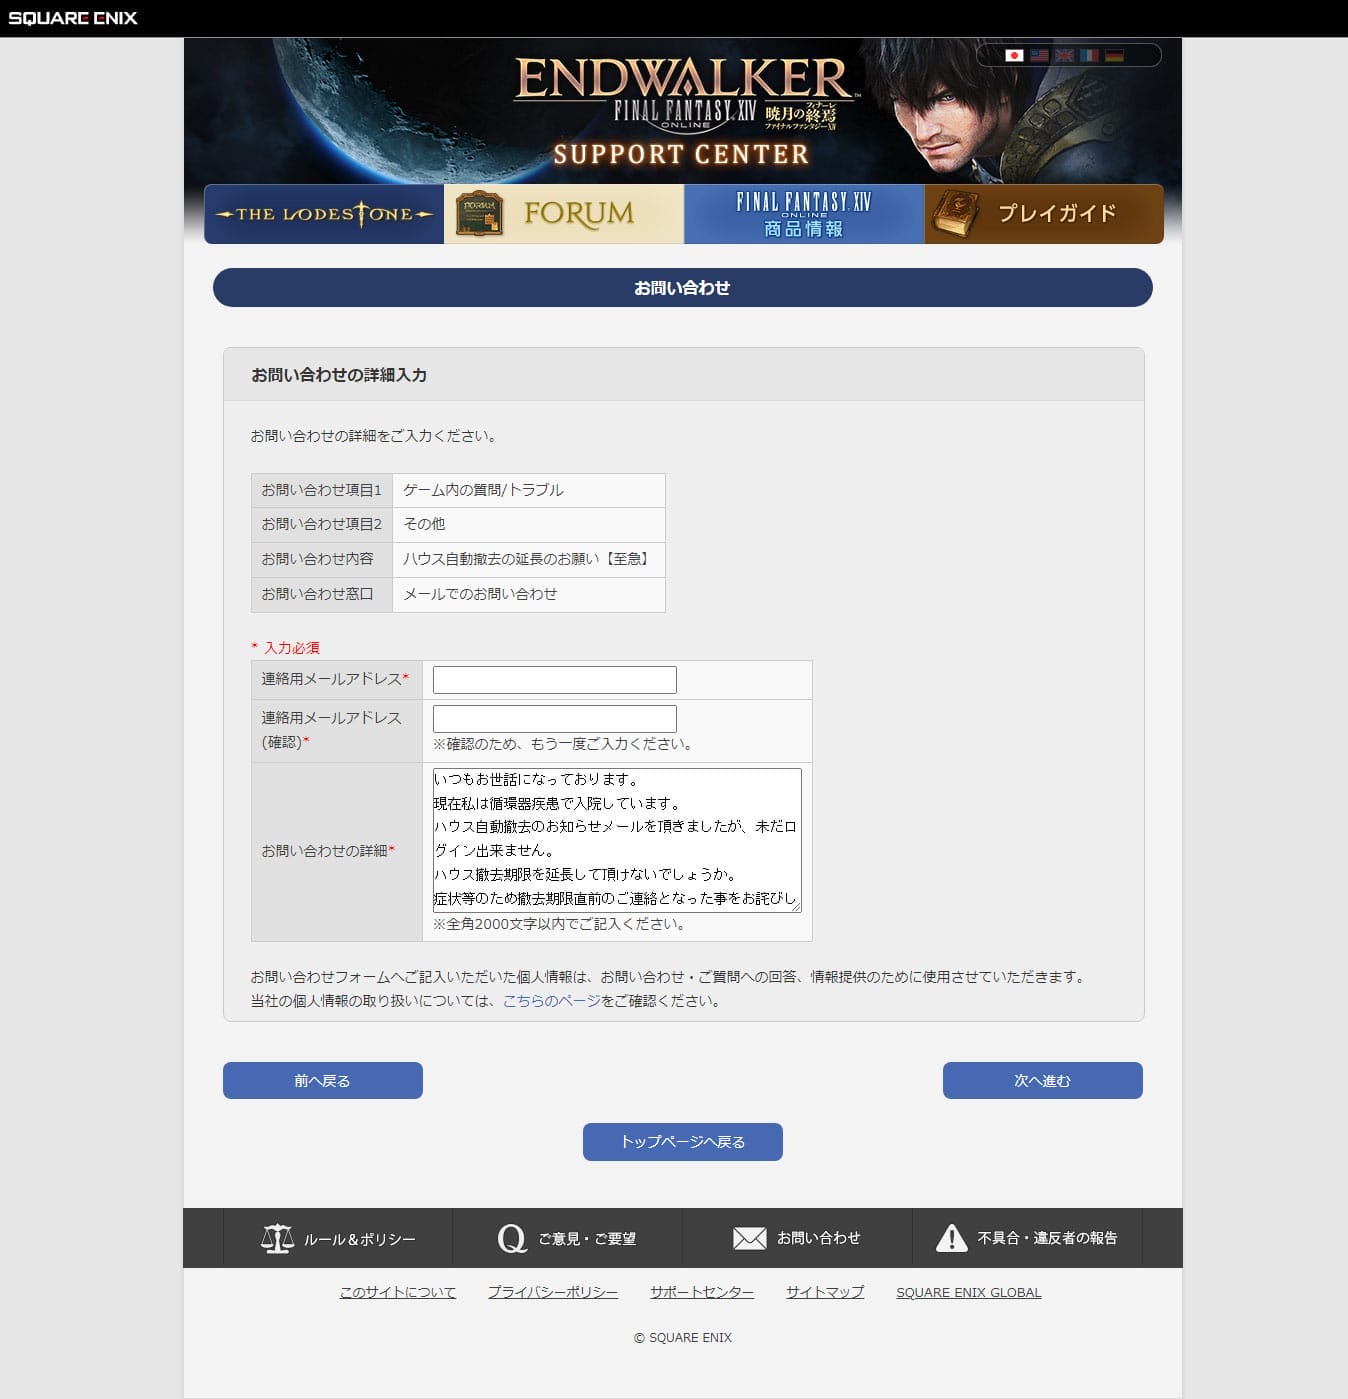Viewport: 1348px width, 1399px height.
Task: Click the 前へ戻る back button
Action: [323, 1081]
